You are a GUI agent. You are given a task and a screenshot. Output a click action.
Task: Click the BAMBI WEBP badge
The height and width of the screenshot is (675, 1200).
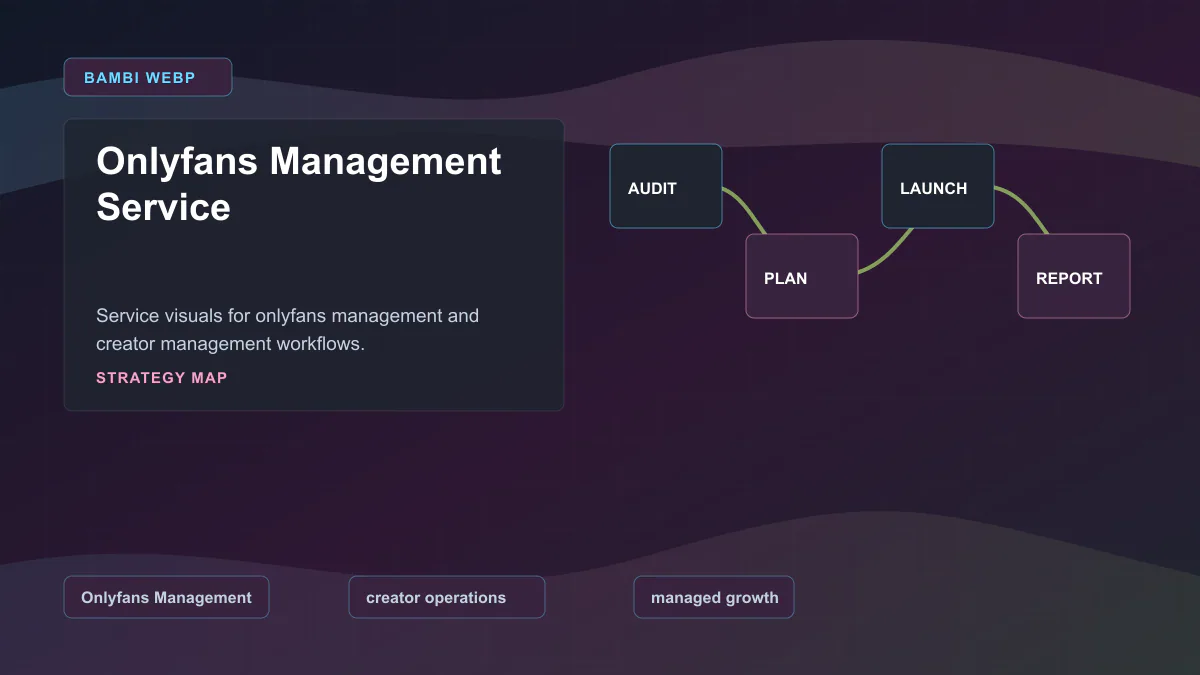148,77
